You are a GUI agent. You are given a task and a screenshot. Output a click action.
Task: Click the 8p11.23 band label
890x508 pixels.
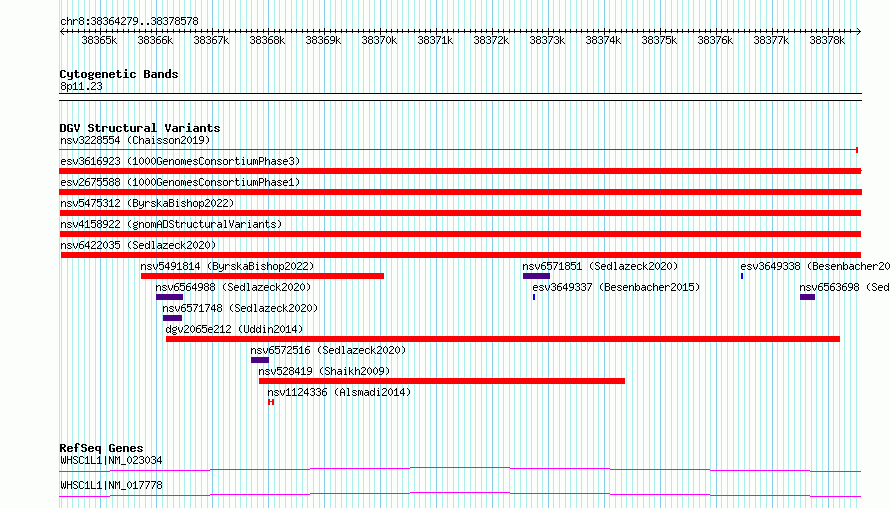81,87
